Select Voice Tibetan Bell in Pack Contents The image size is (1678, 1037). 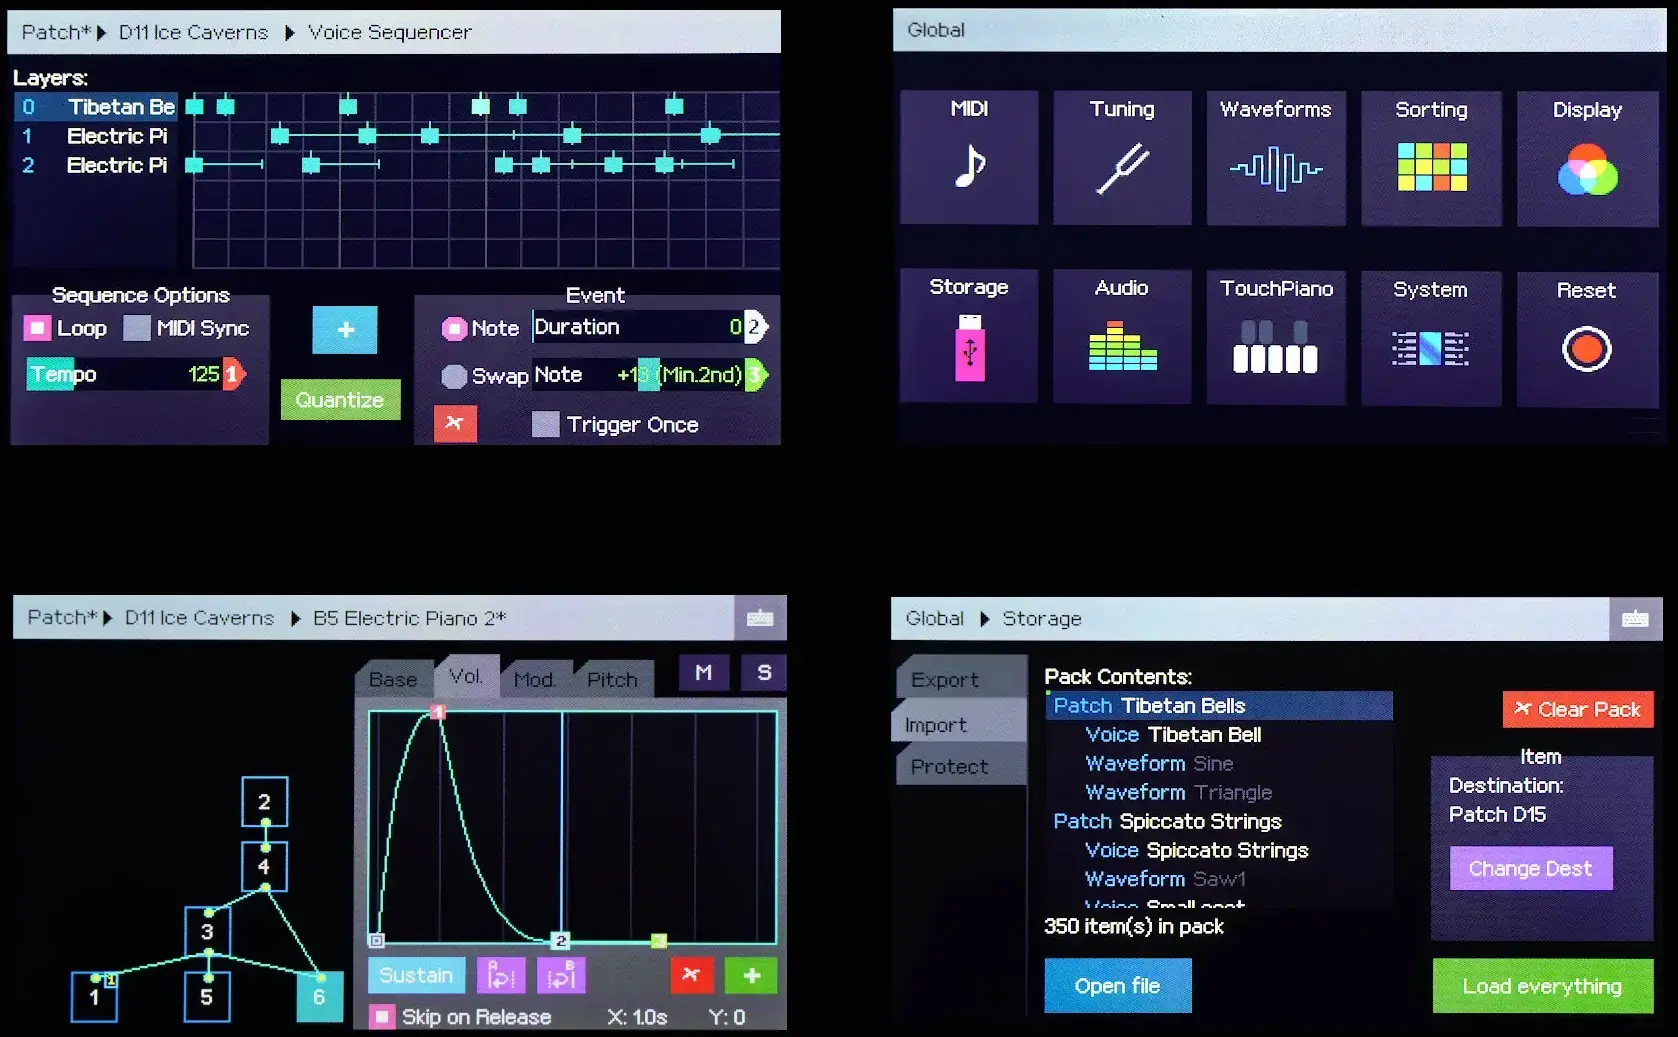point(1219,735)
